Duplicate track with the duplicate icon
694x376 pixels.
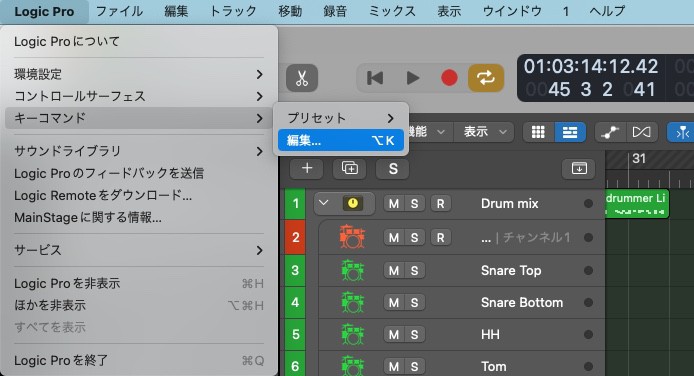[350, 169]
